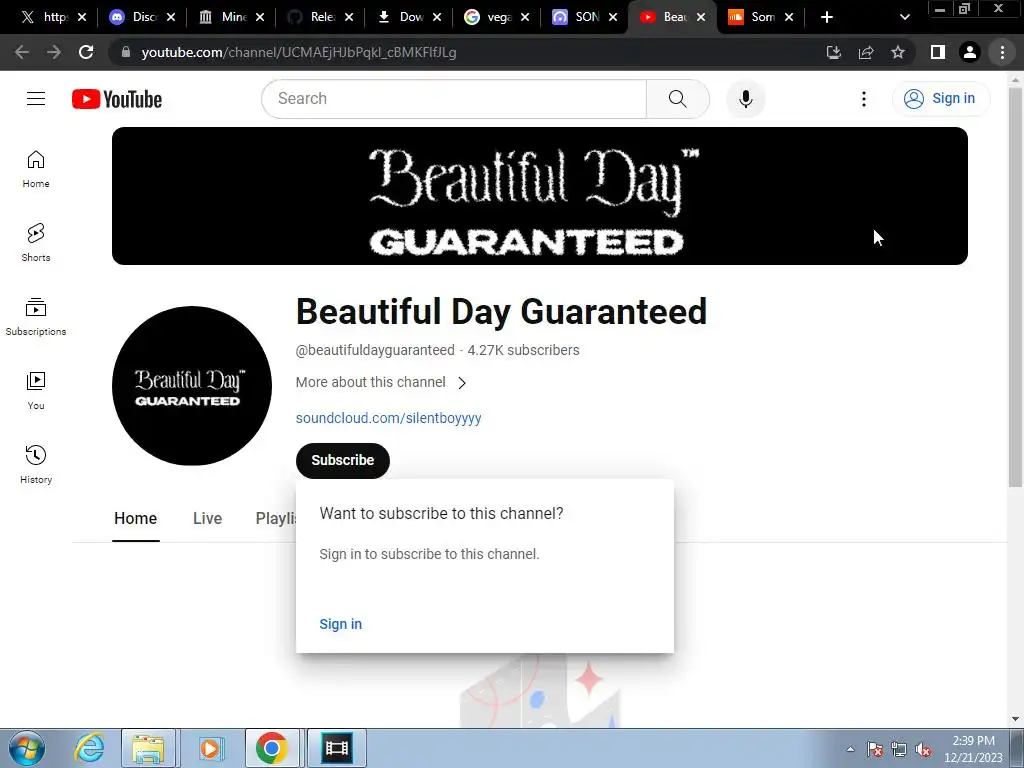Share this page from address bar
Viewport: 1024px width, 768px height.
point(866,52)
